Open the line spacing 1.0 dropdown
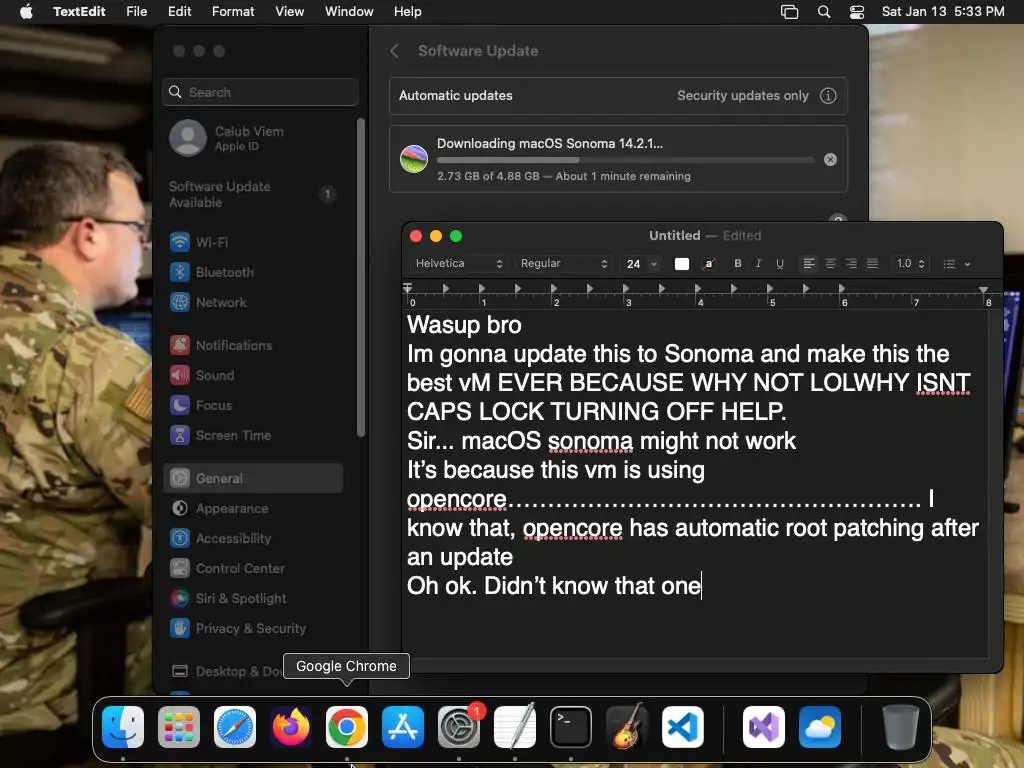1024x768 pixels. [910, 263]
